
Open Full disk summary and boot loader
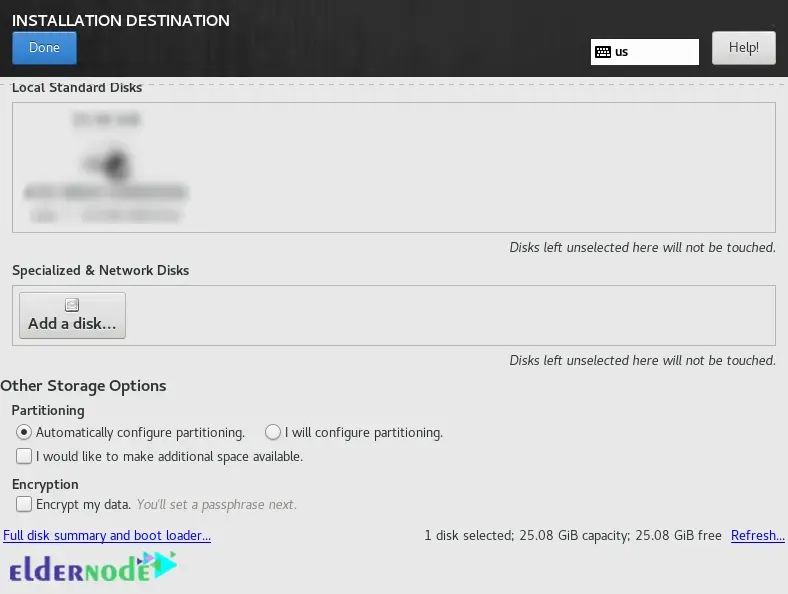(107, 536)
